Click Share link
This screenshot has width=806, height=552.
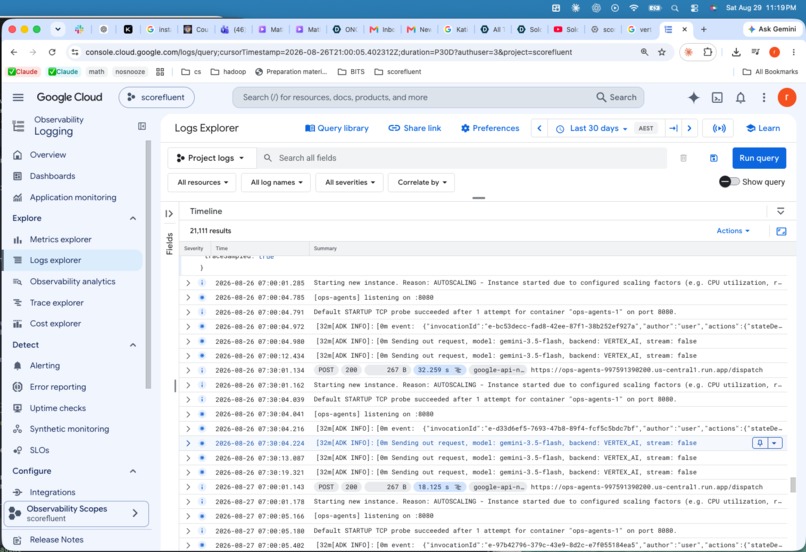point(414,128)
